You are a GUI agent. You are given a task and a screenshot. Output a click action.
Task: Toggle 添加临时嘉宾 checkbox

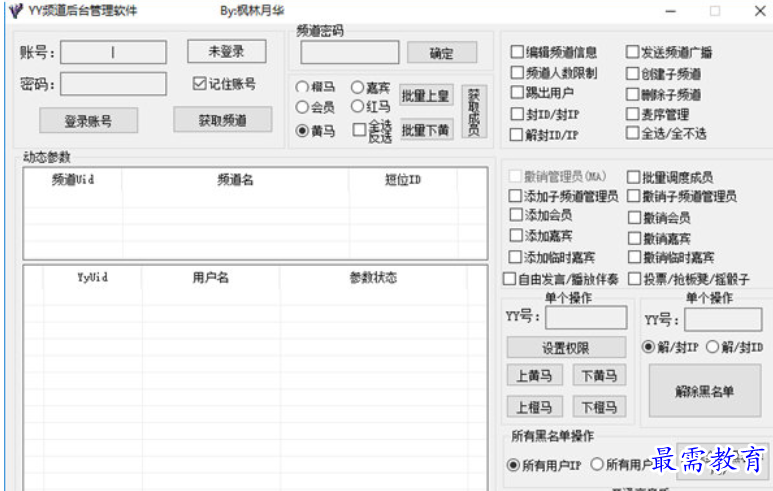515,256
